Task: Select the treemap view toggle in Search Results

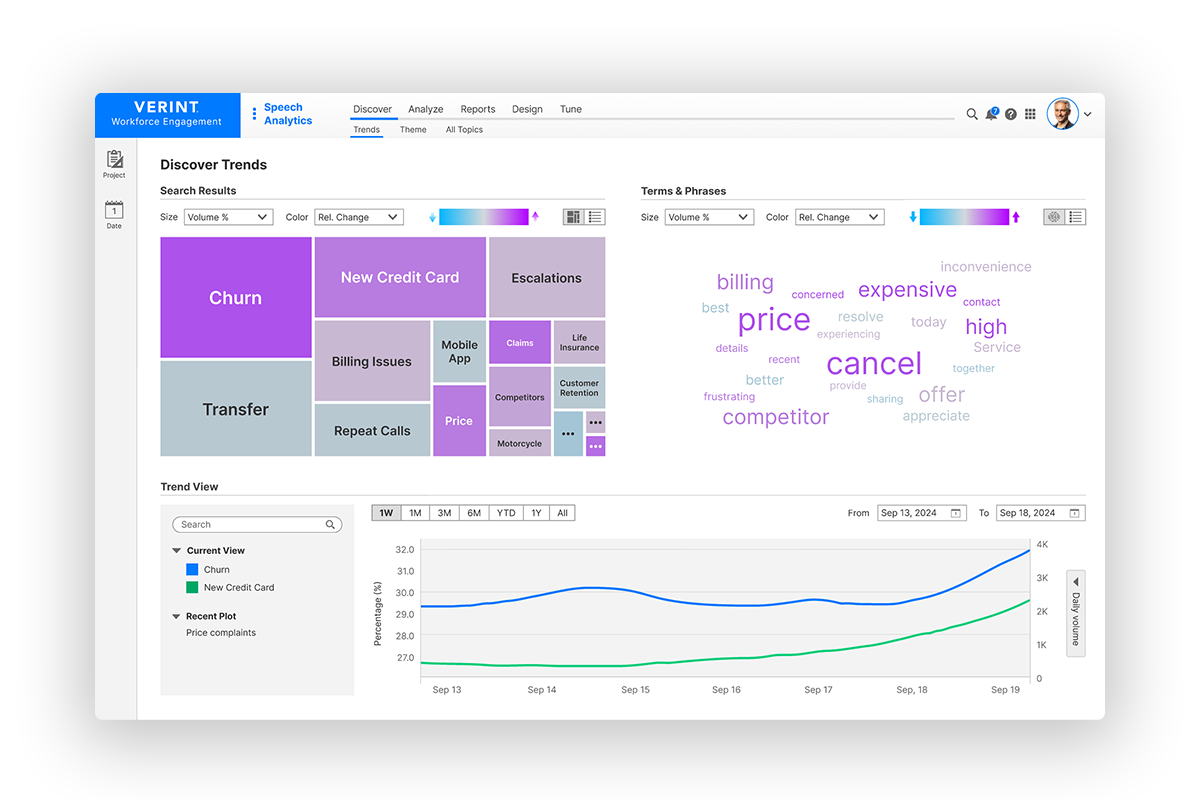Action: [x=571, y=216]
